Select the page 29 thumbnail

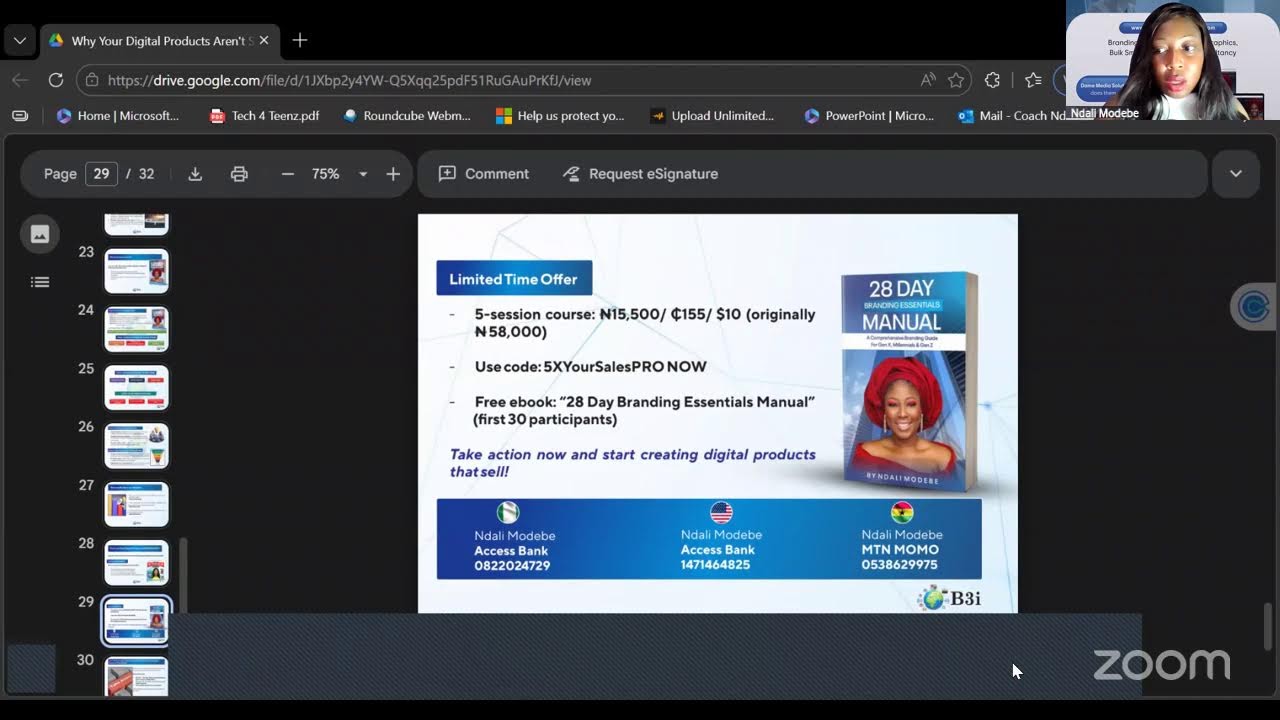[136, 620]
